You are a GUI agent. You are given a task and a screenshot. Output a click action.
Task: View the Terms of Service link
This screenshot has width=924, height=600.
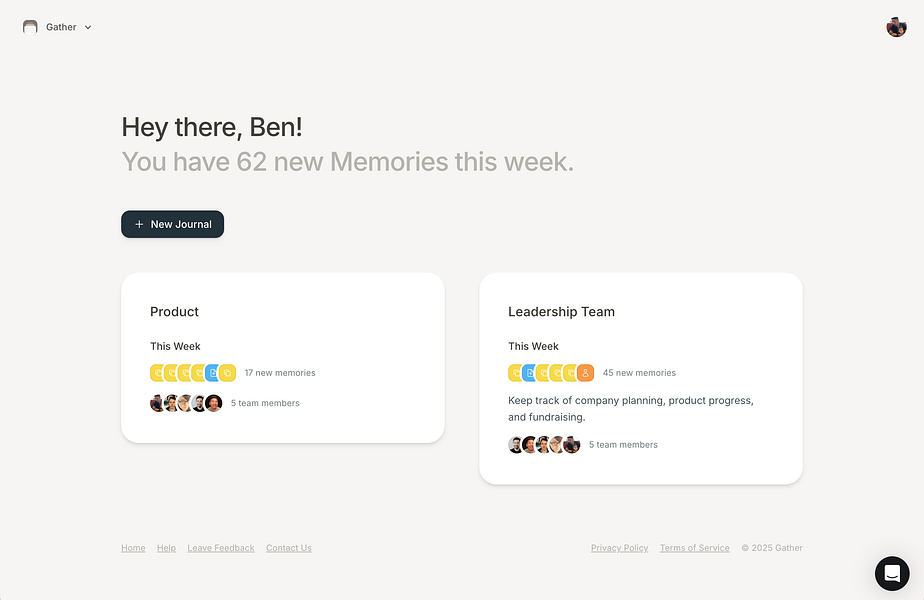(x=695, y=548)
